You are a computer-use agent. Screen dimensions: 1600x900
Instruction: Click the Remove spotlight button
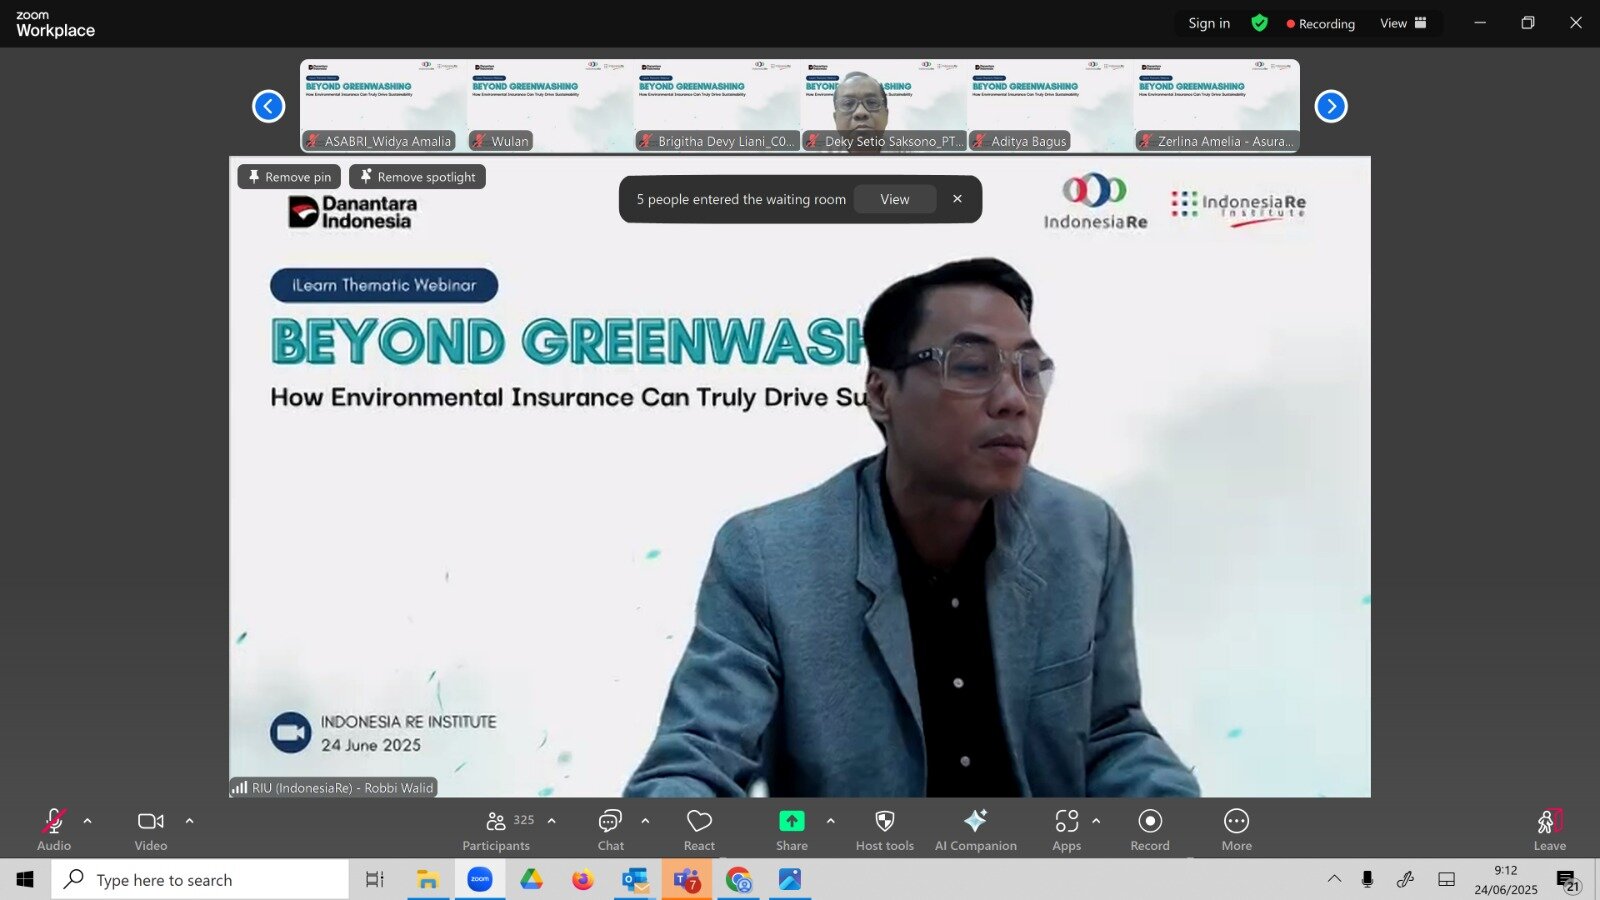417,177
